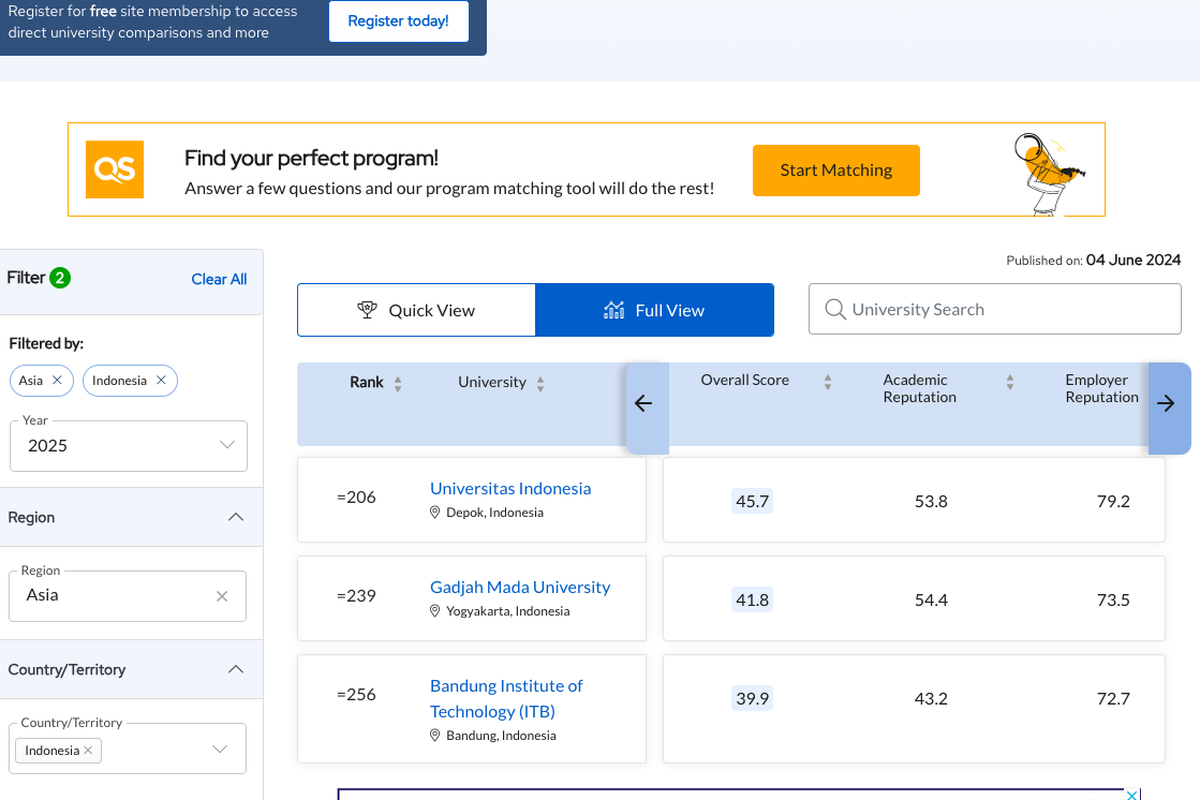Sort by Overall Score using its sort arrows
The height and width of the screenshot is (800, 1200).
[827, 381]
